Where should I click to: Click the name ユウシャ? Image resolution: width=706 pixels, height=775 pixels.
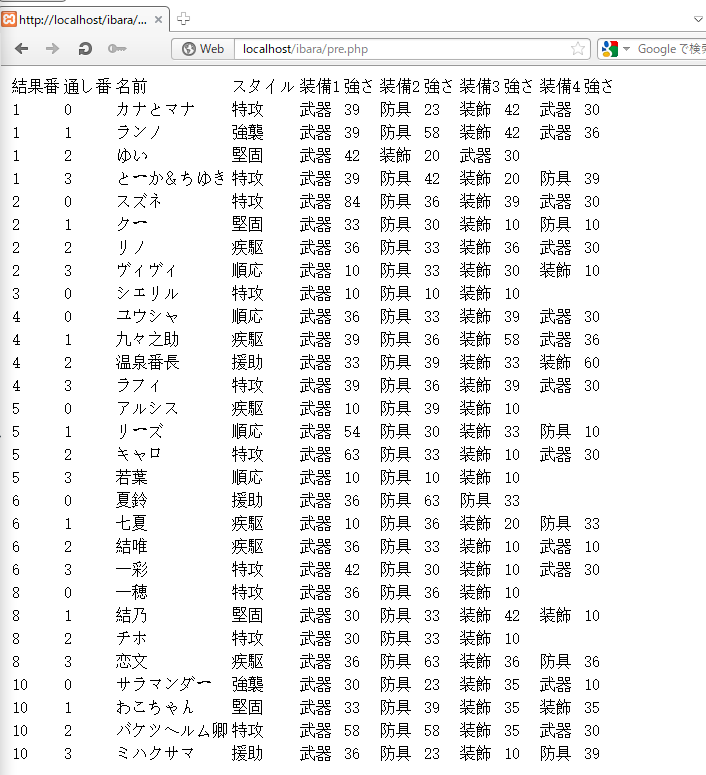[147, 316]
